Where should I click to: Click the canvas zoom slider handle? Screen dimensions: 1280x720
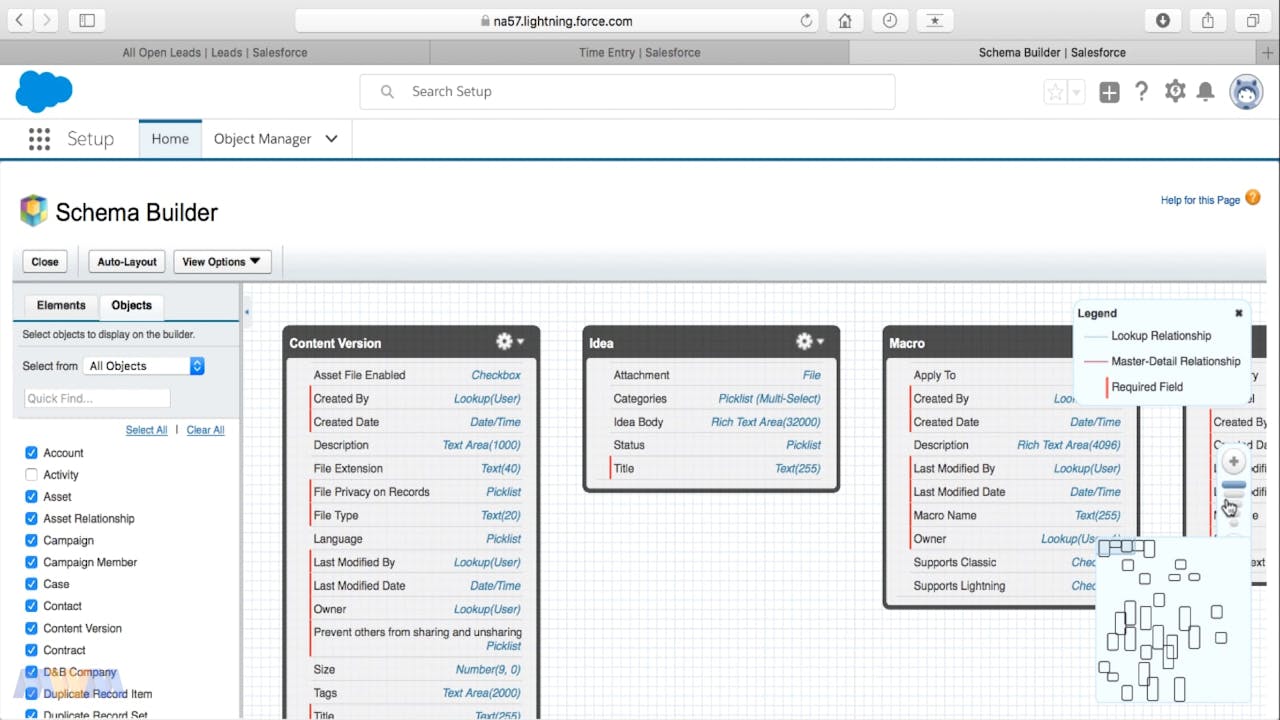pos(1234,487)
